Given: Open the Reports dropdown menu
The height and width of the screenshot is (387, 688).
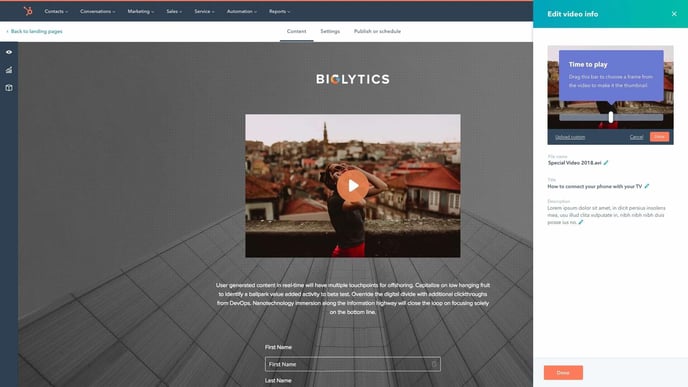Looking at the screenshot, I should point(279,11).
